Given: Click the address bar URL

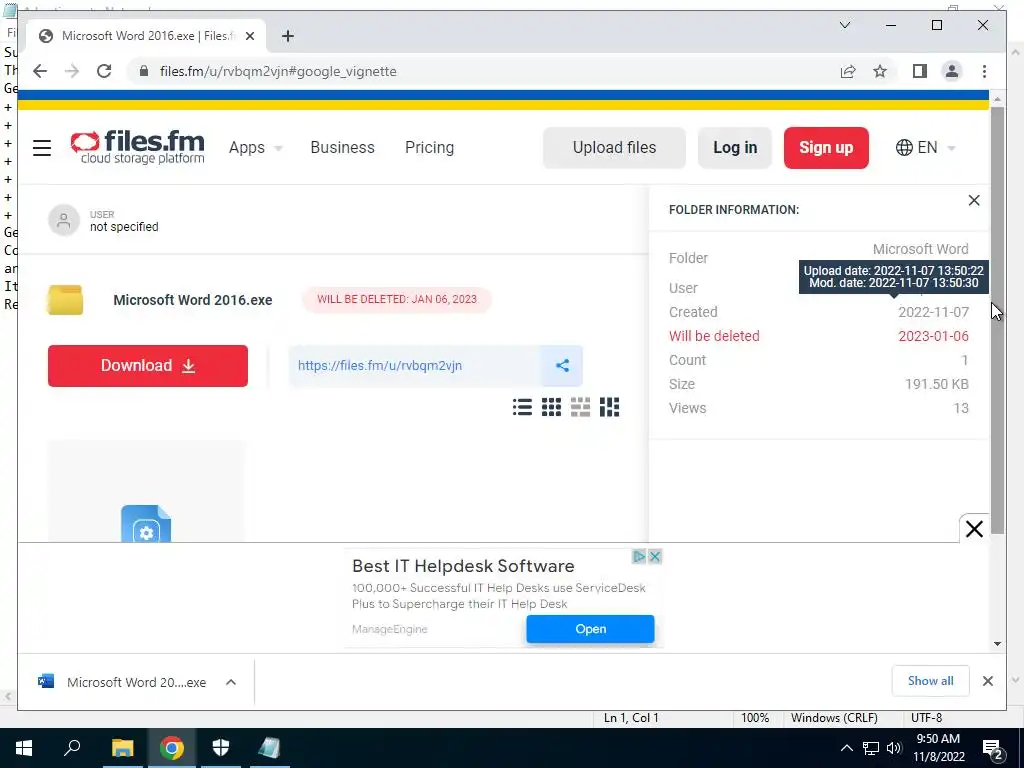Looking at the screenshot, I should tap(278, 71).
